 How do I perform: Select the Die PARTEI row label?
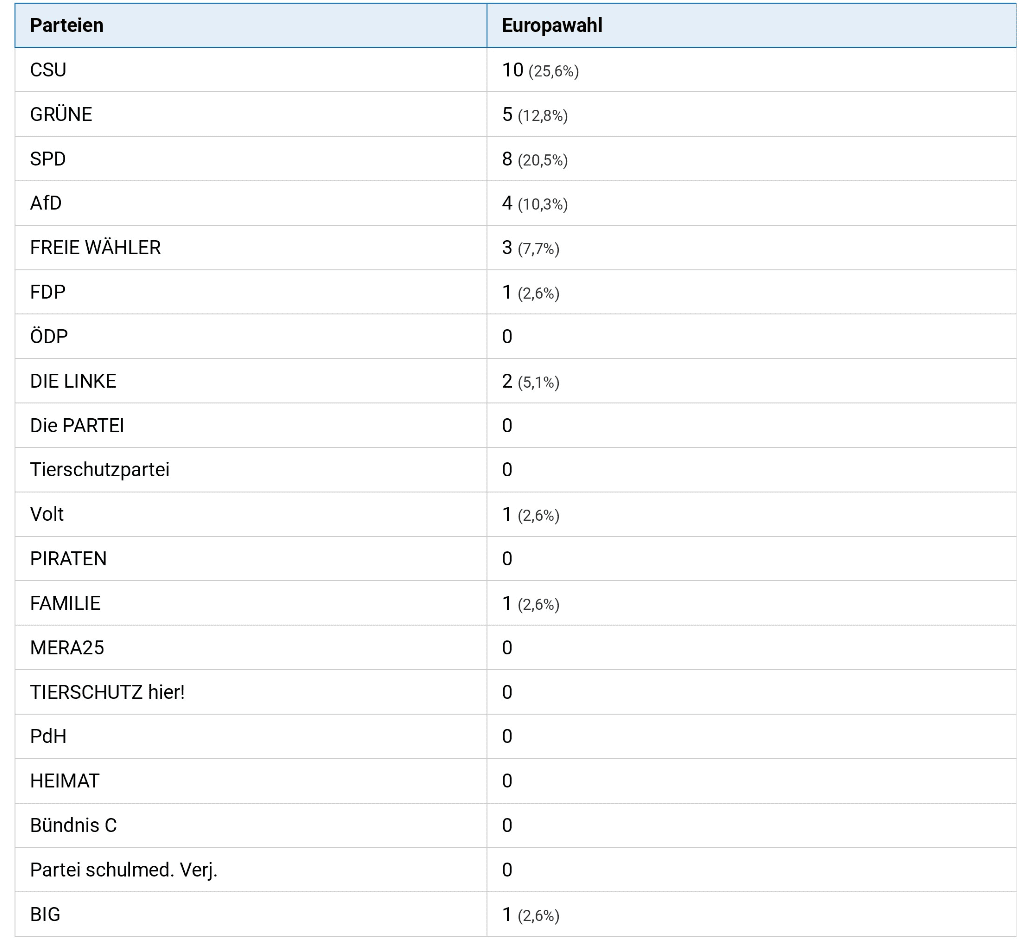[x=77, y=425]
